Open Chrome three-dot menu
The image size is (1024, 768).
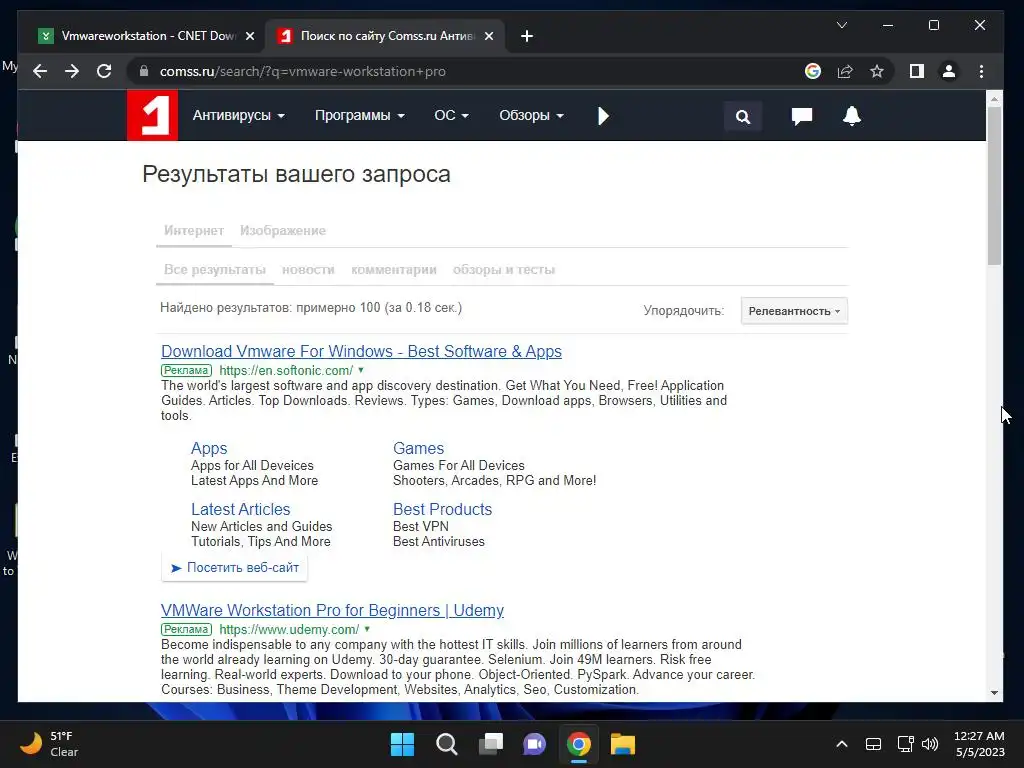(981, 71)
